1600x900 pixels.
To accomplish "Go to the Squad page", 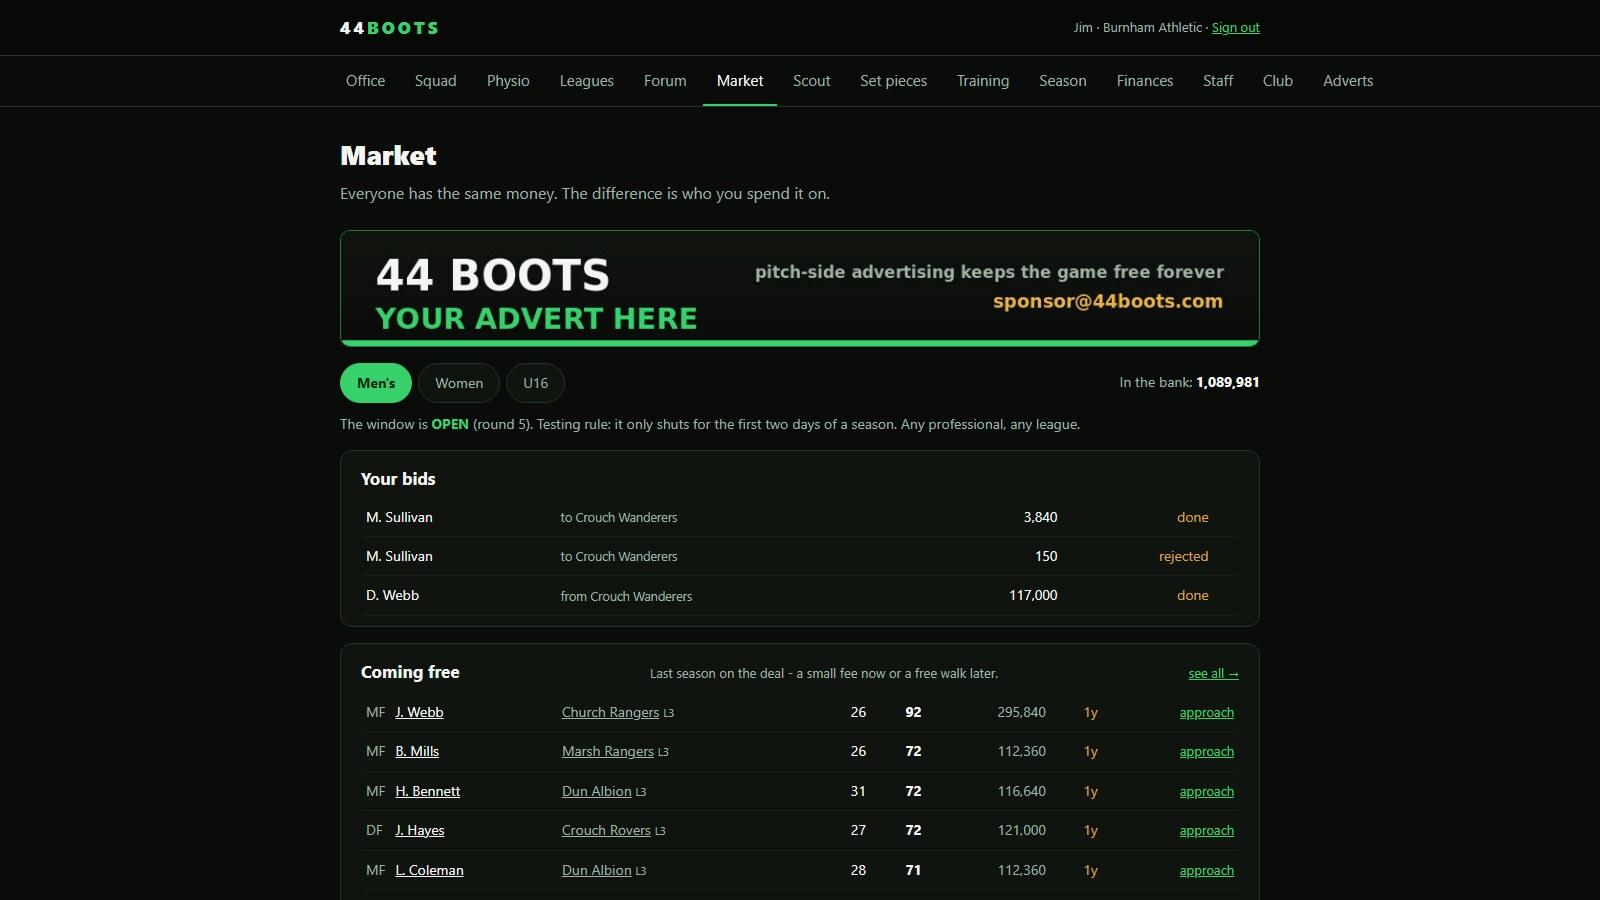I will tap(435, 81).
